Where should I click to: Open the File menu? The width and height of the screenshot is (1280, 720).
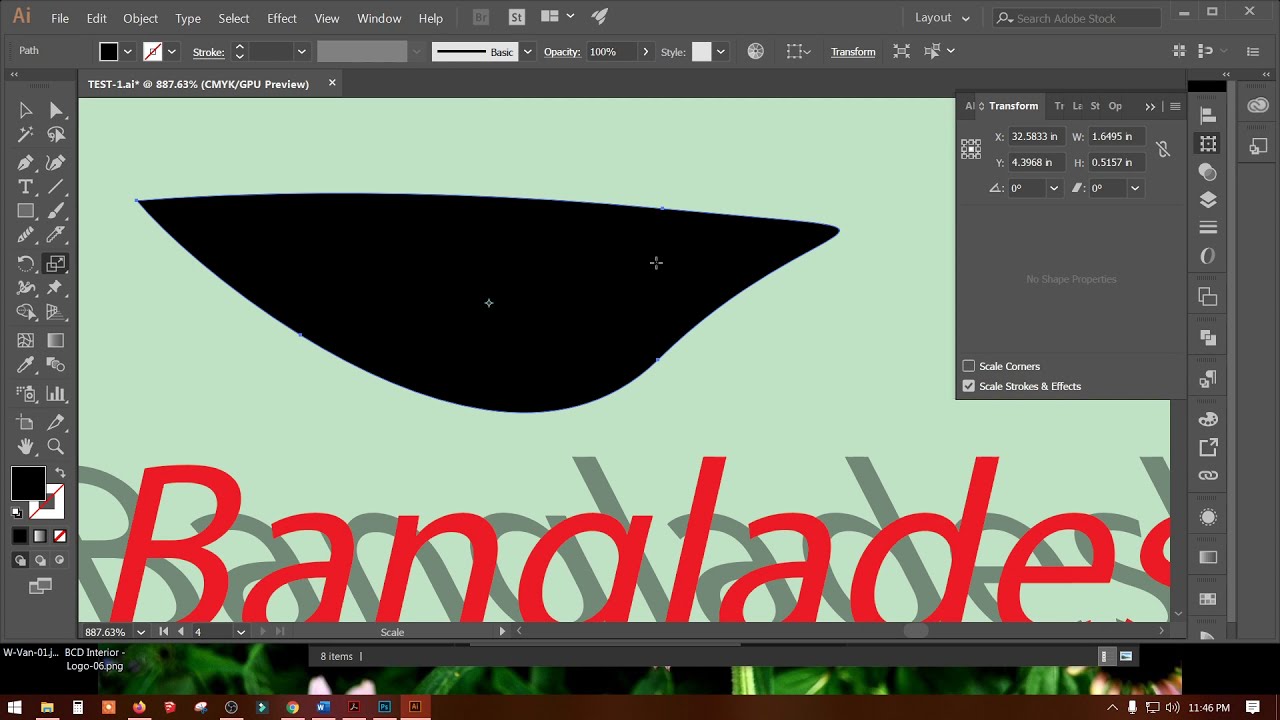60,18
